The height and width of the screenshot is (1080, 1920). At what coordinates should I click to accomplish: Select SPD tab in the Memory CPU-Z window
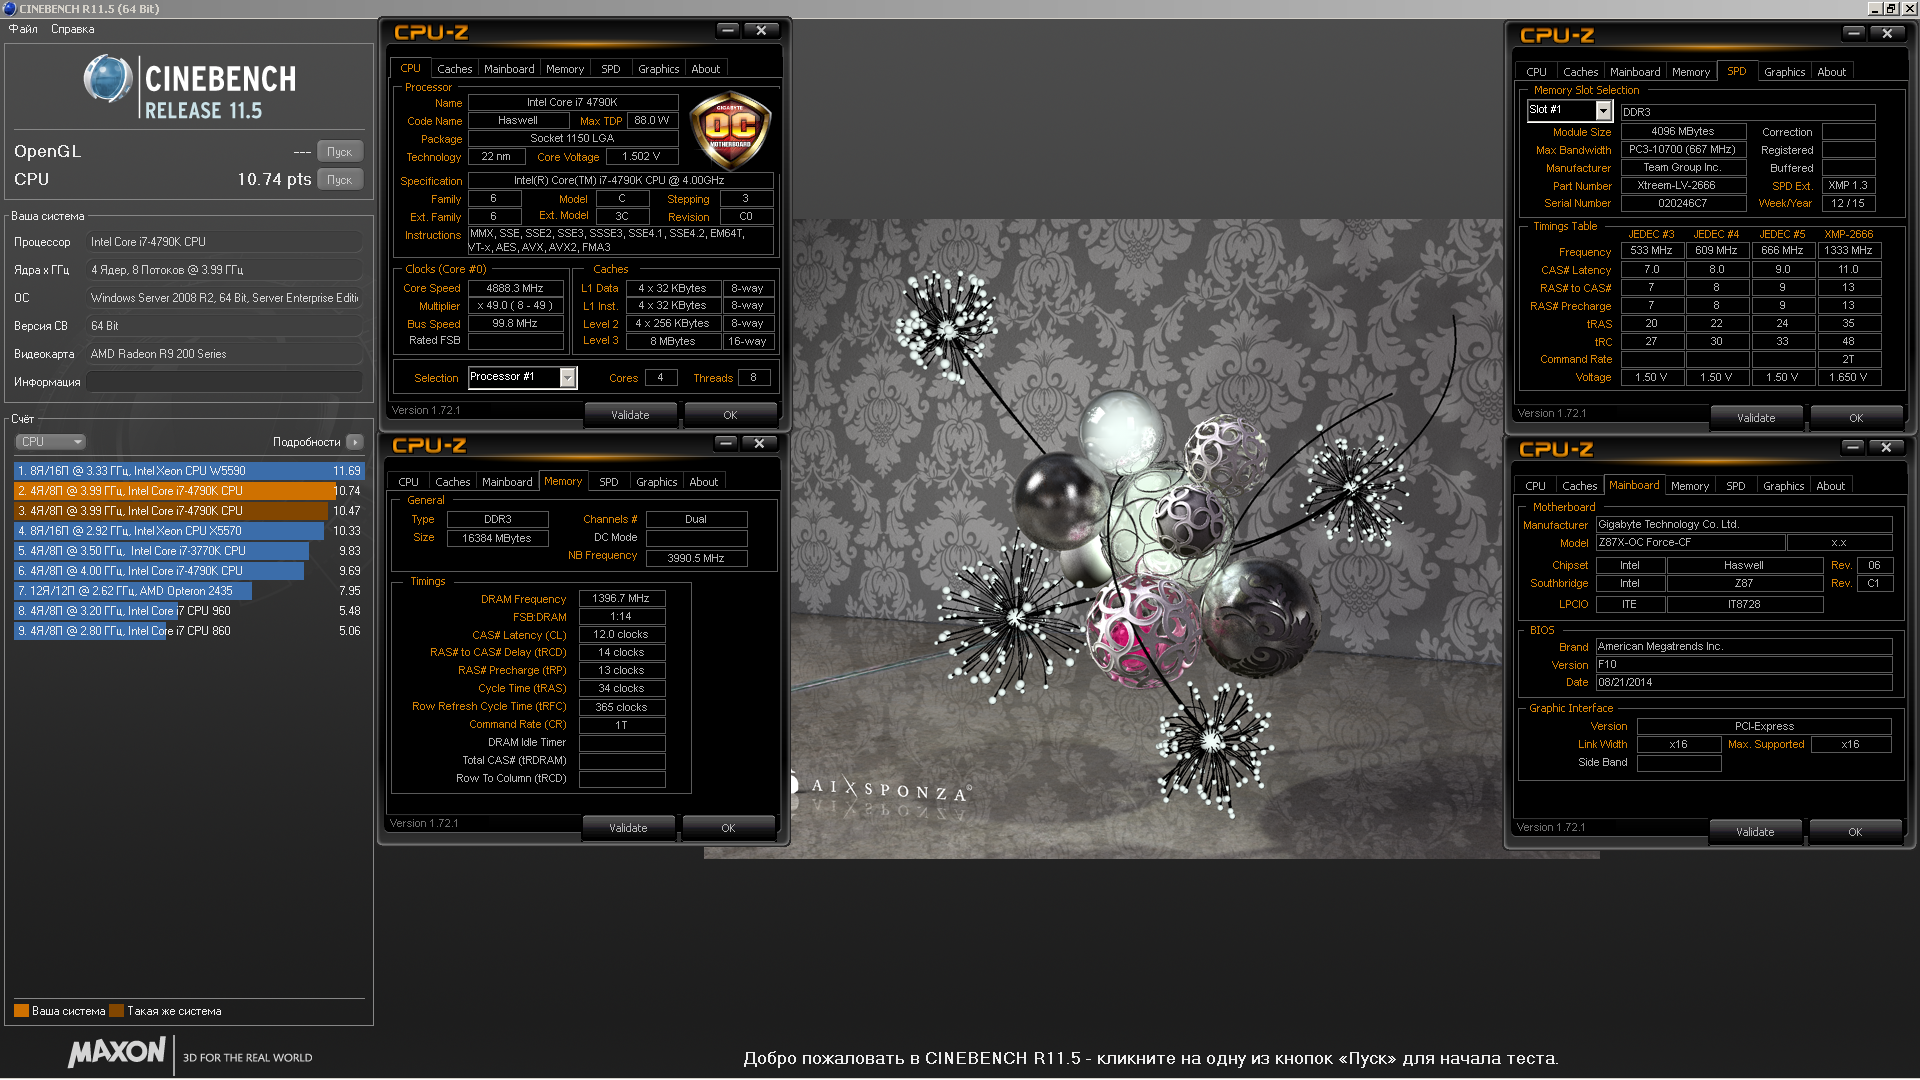pos(608,482)
